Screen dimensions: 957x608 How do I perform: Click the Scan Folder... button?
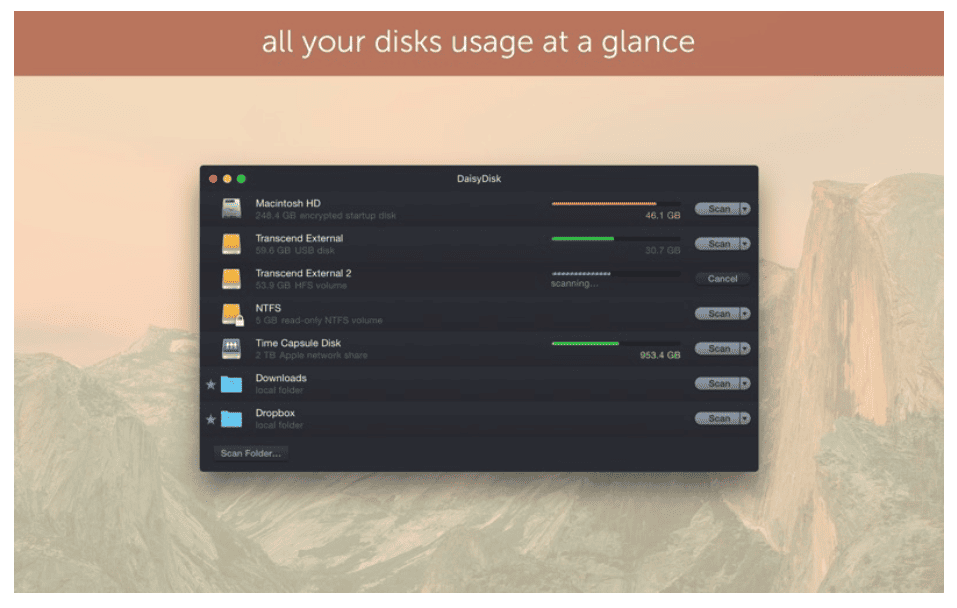pyautogui.click(x=251, y=453)
